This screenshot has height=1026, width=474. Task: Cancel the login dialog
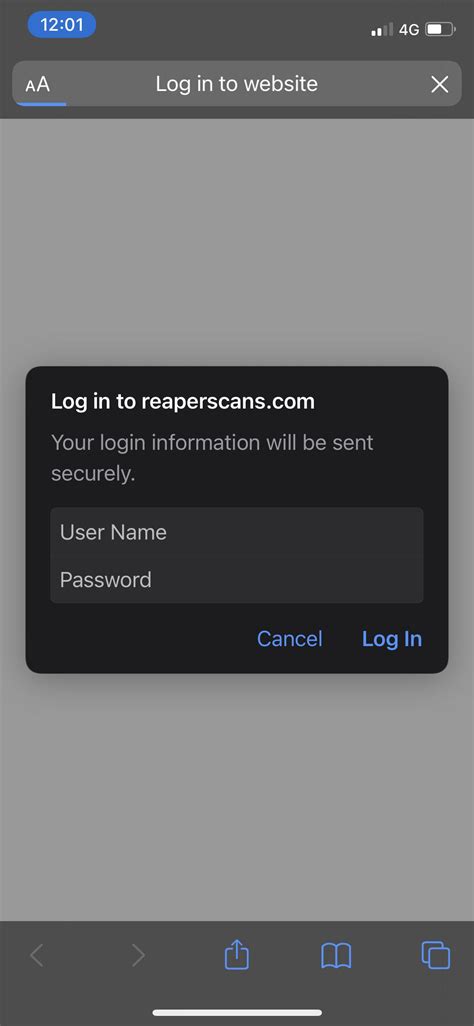click(x=289, y=639)
